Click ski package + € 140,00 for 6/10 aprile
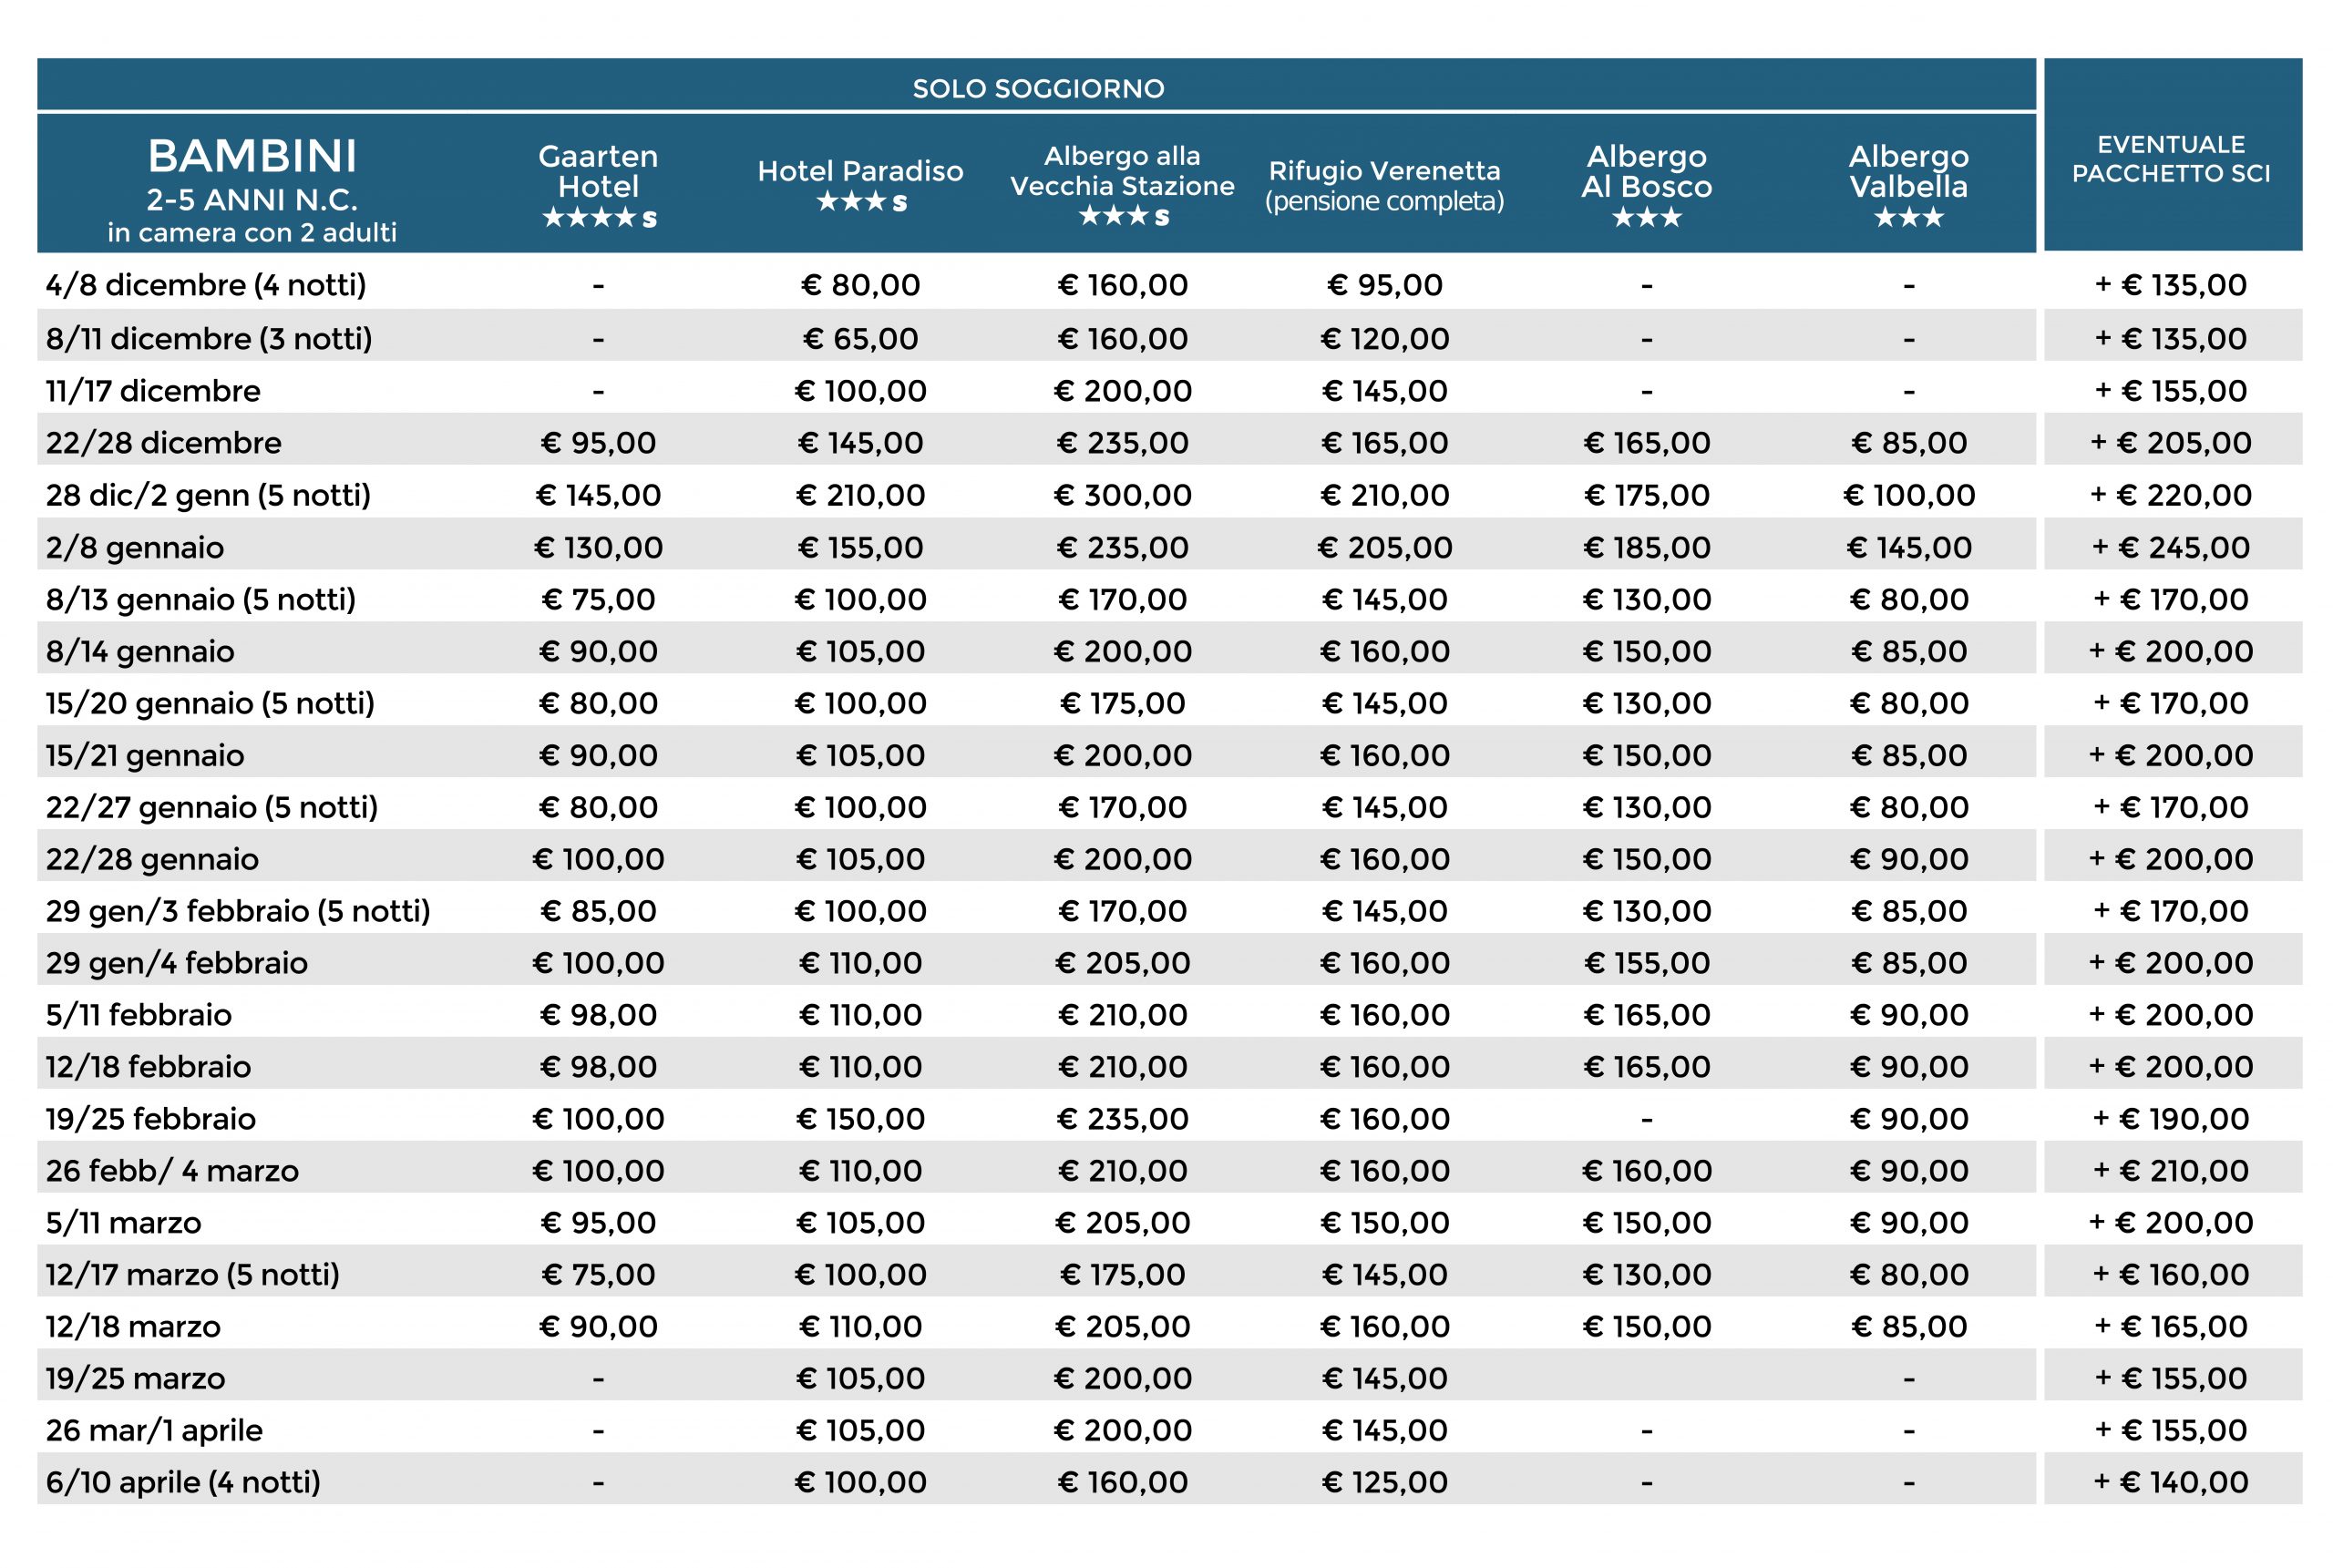 coord(2171,1484)
